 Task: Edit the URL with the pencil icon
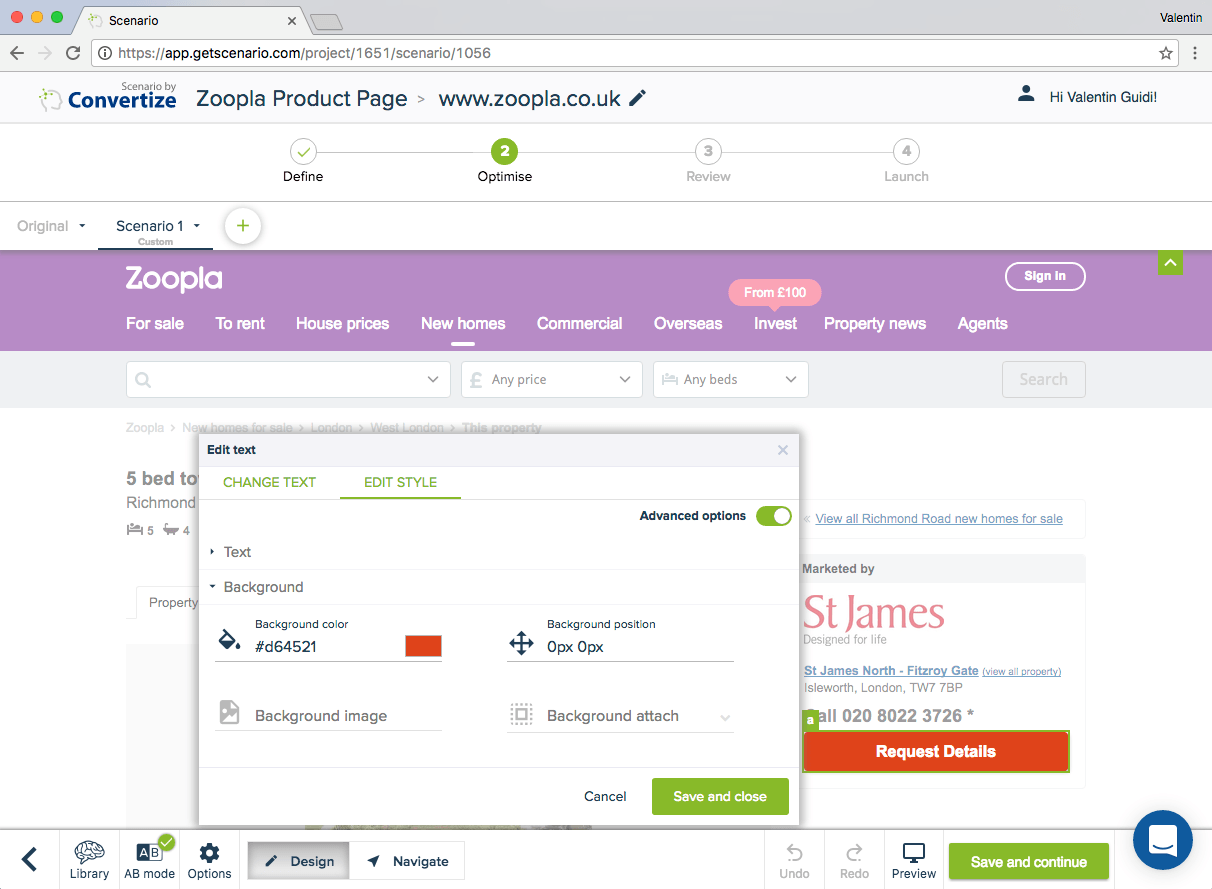637,98
